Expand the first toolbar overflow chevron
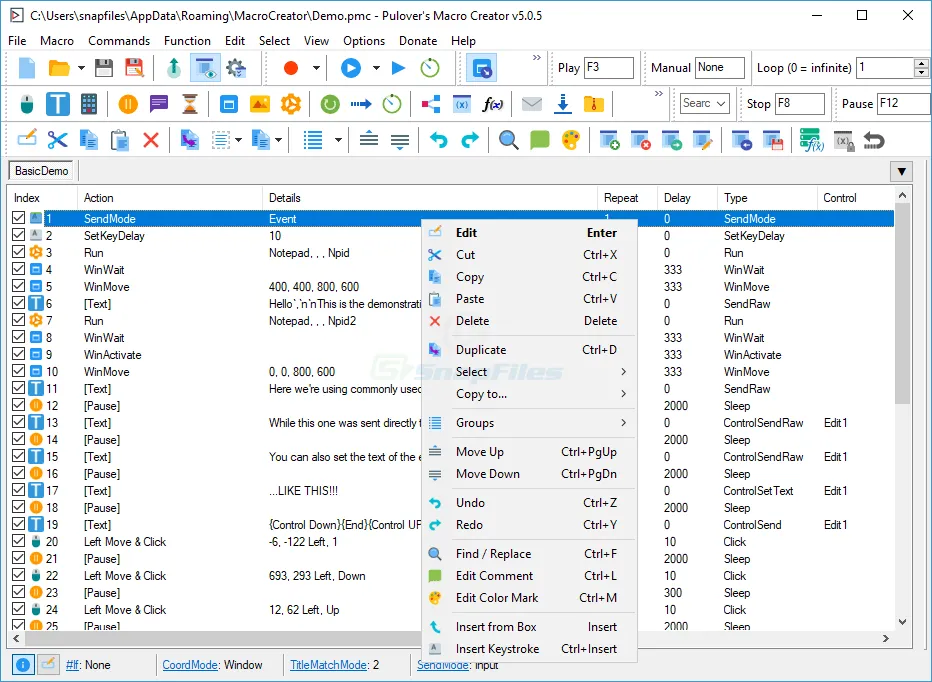 point(537,58)
